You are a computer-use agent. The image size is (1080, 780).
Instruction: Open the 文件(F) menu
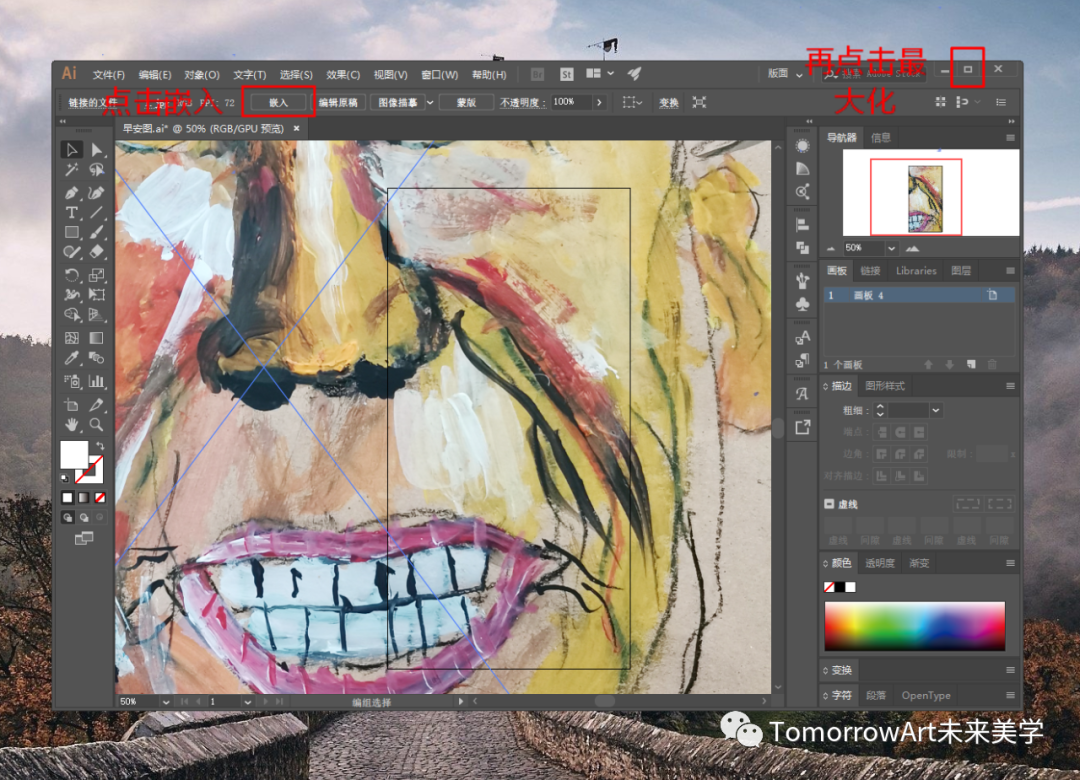[109, 74]
